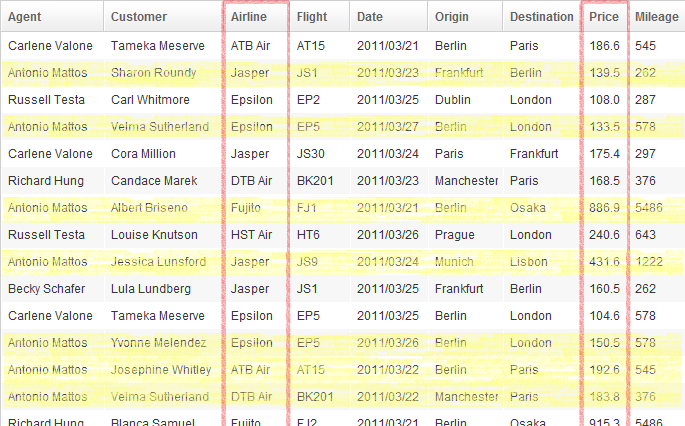
Task: Click the Flight column header
Action: click(320, 17)
